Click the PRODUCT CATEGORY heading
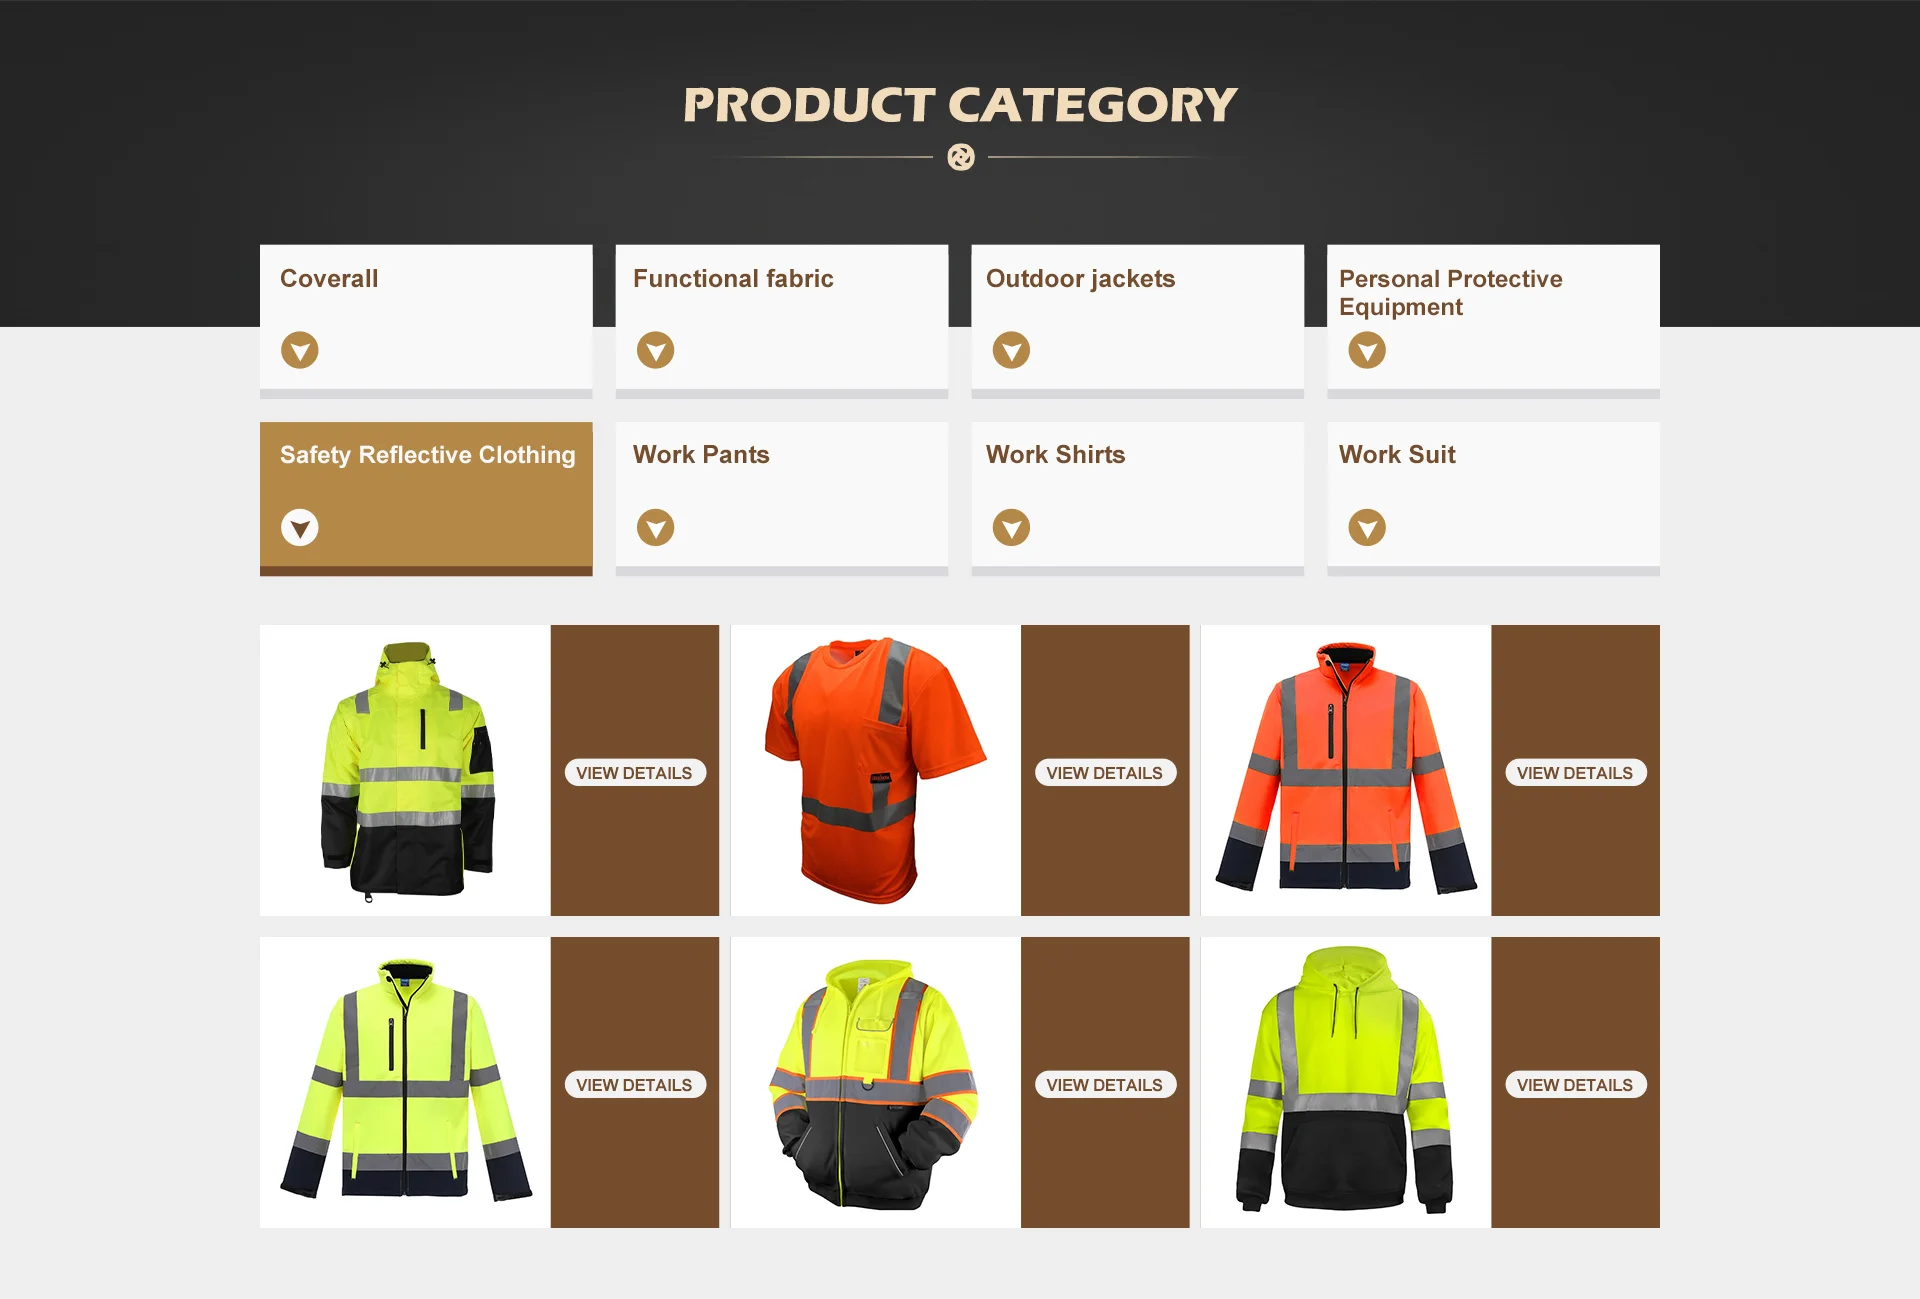Screen dimensions: 1920x1299 [960, 105]
